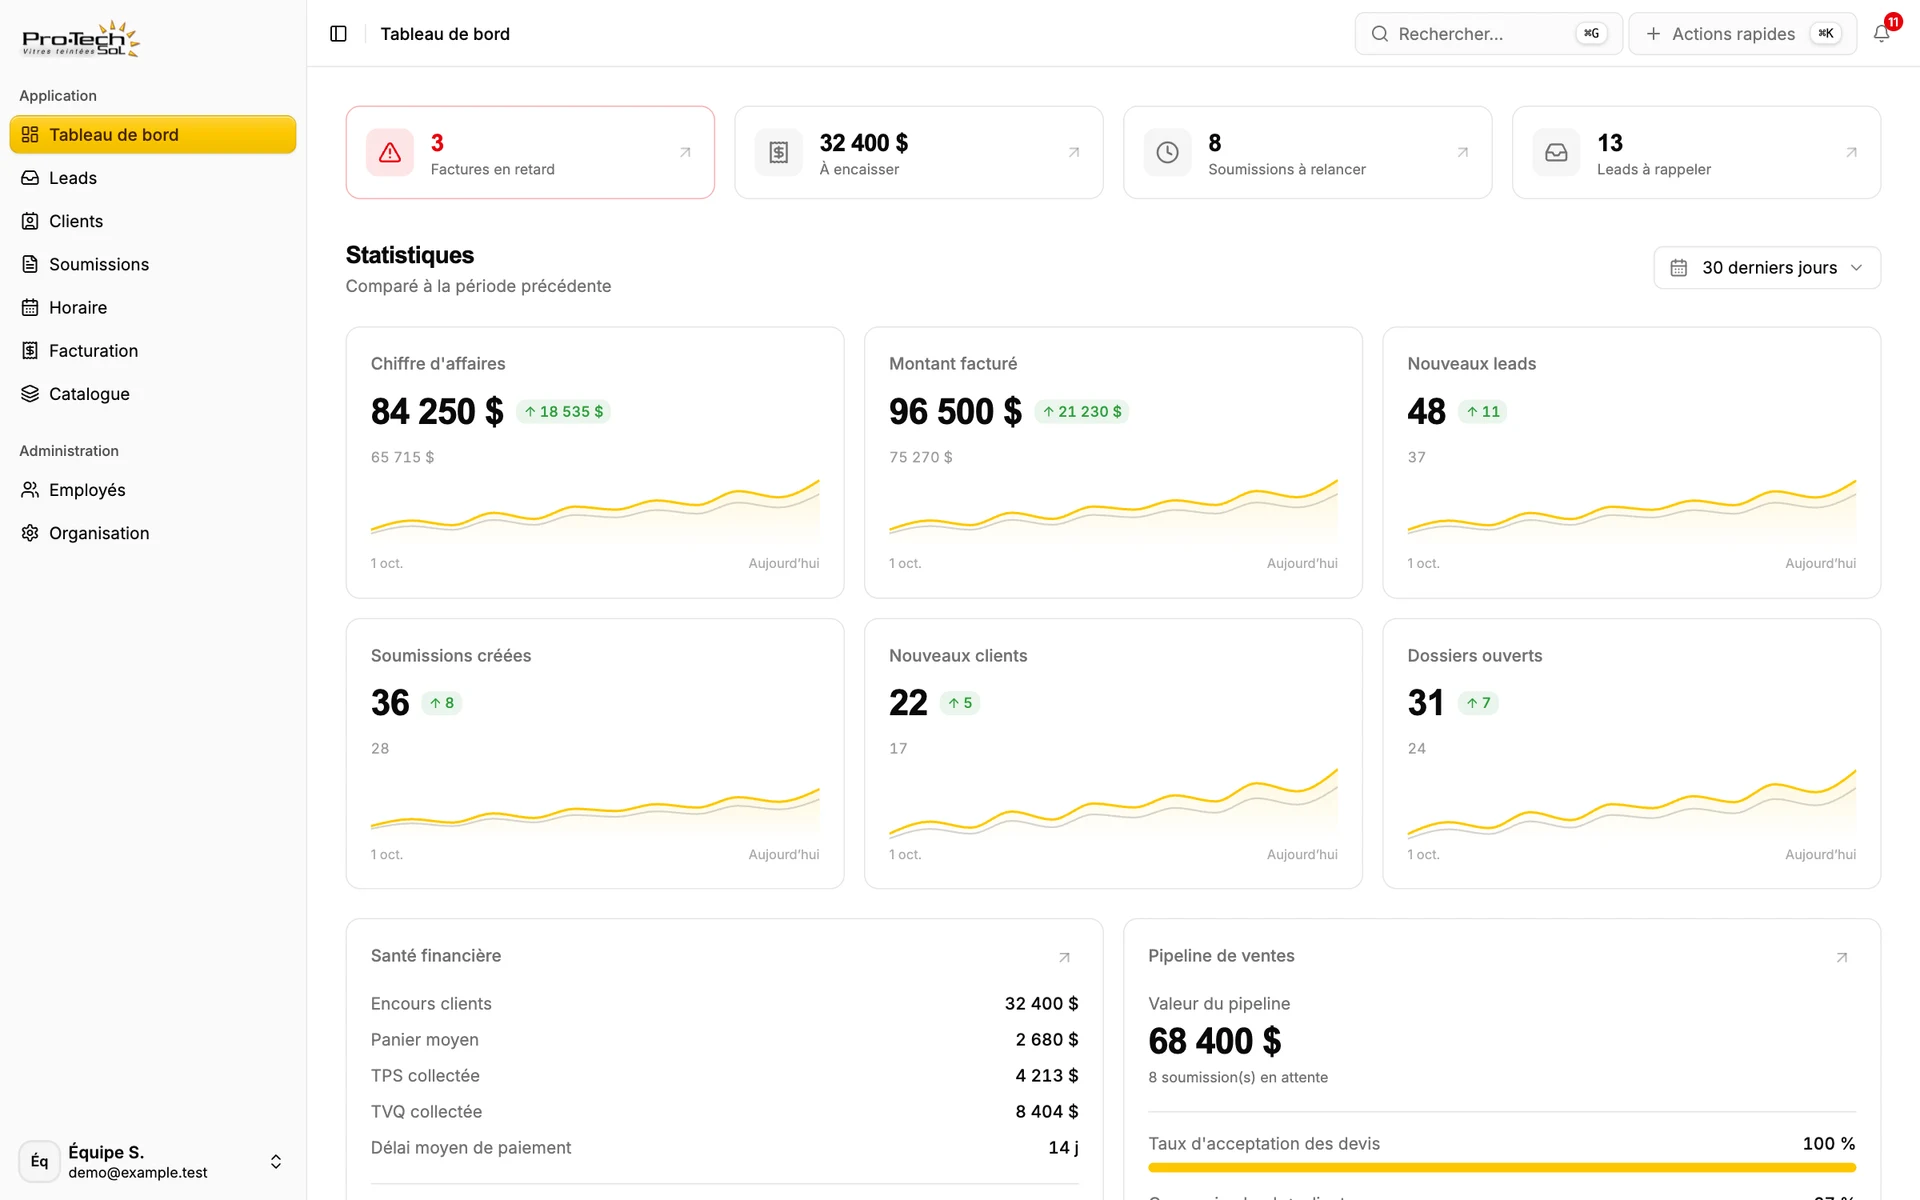Click the Soumissions créées count 36
Image resolution: width=1920 pixels, height=1200 pixels.
(390, 703)
